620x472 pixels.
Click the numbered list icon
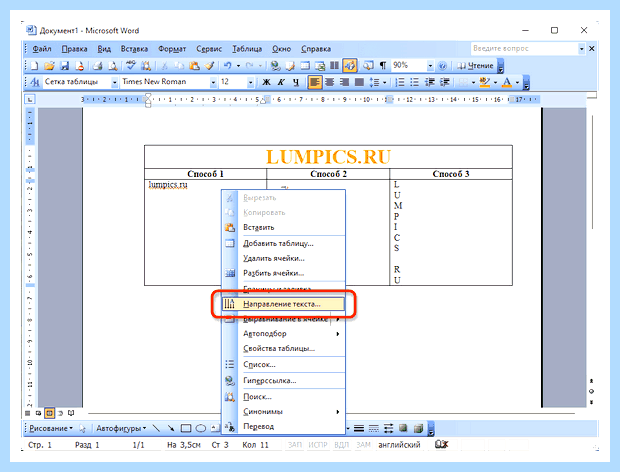[400, 82]
